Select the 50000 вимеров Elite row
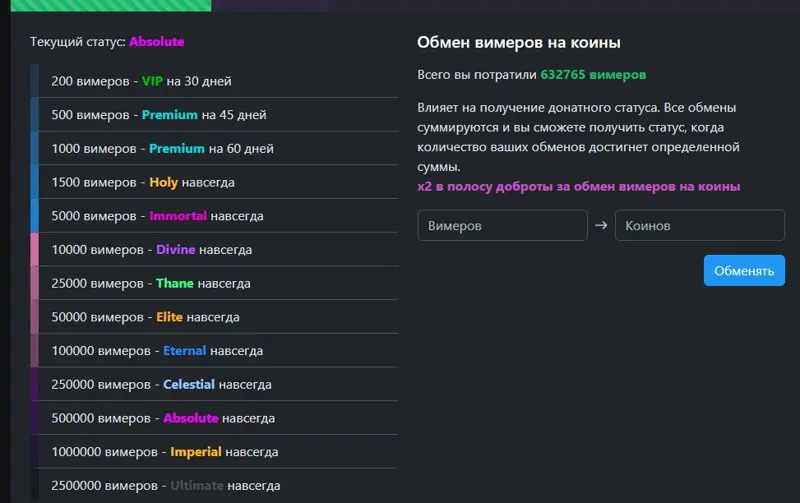The image size is (800, 503). pyautogui.click(x=214, y=317)
